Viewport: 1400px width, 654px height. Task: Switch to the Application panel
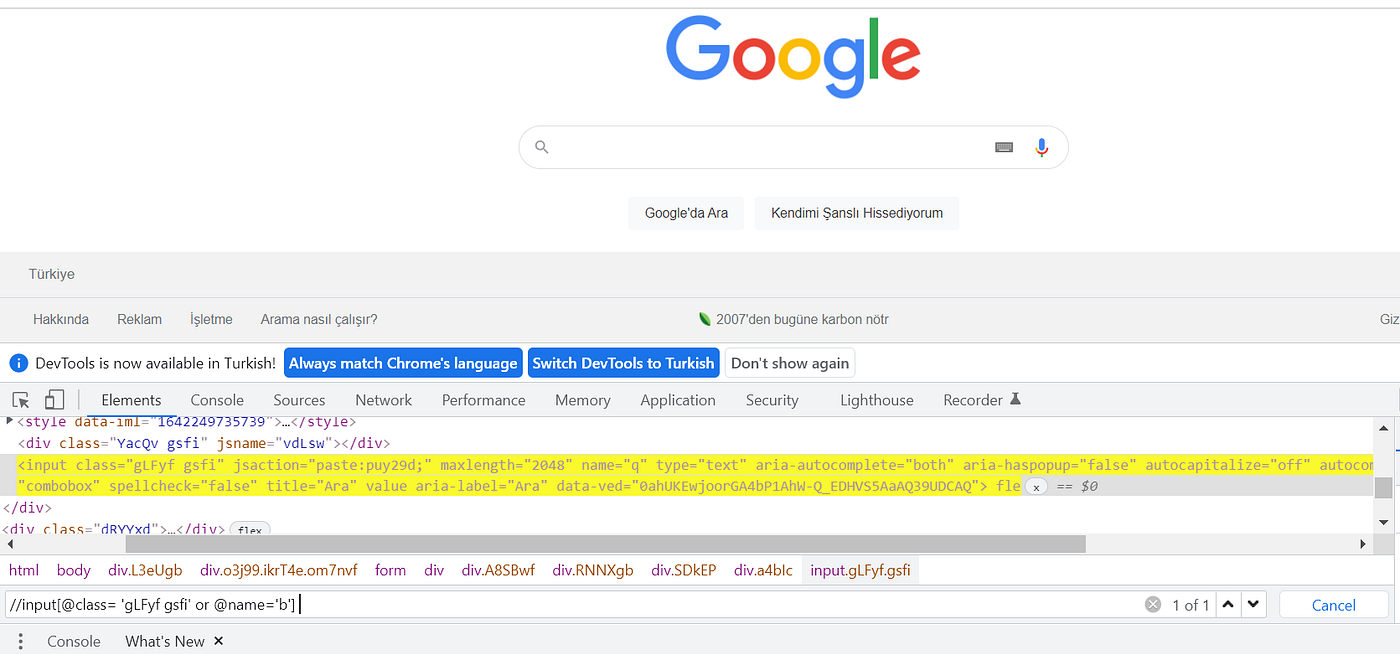[x=677, y=399]
